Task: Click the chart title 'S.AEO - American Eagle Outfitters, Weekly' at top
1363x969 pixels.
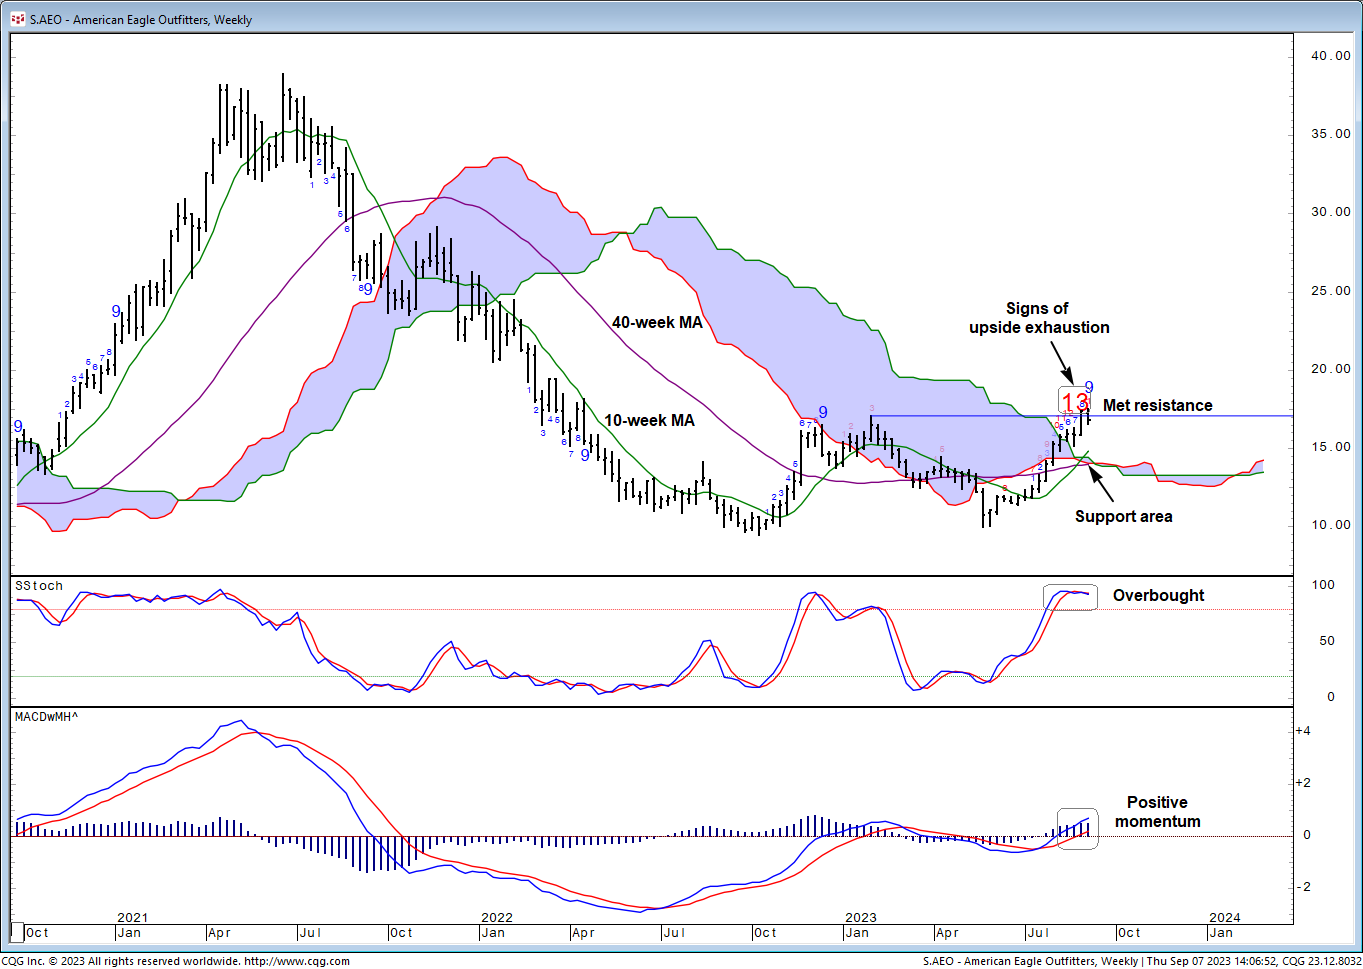Action: click(x=141, y=19)
